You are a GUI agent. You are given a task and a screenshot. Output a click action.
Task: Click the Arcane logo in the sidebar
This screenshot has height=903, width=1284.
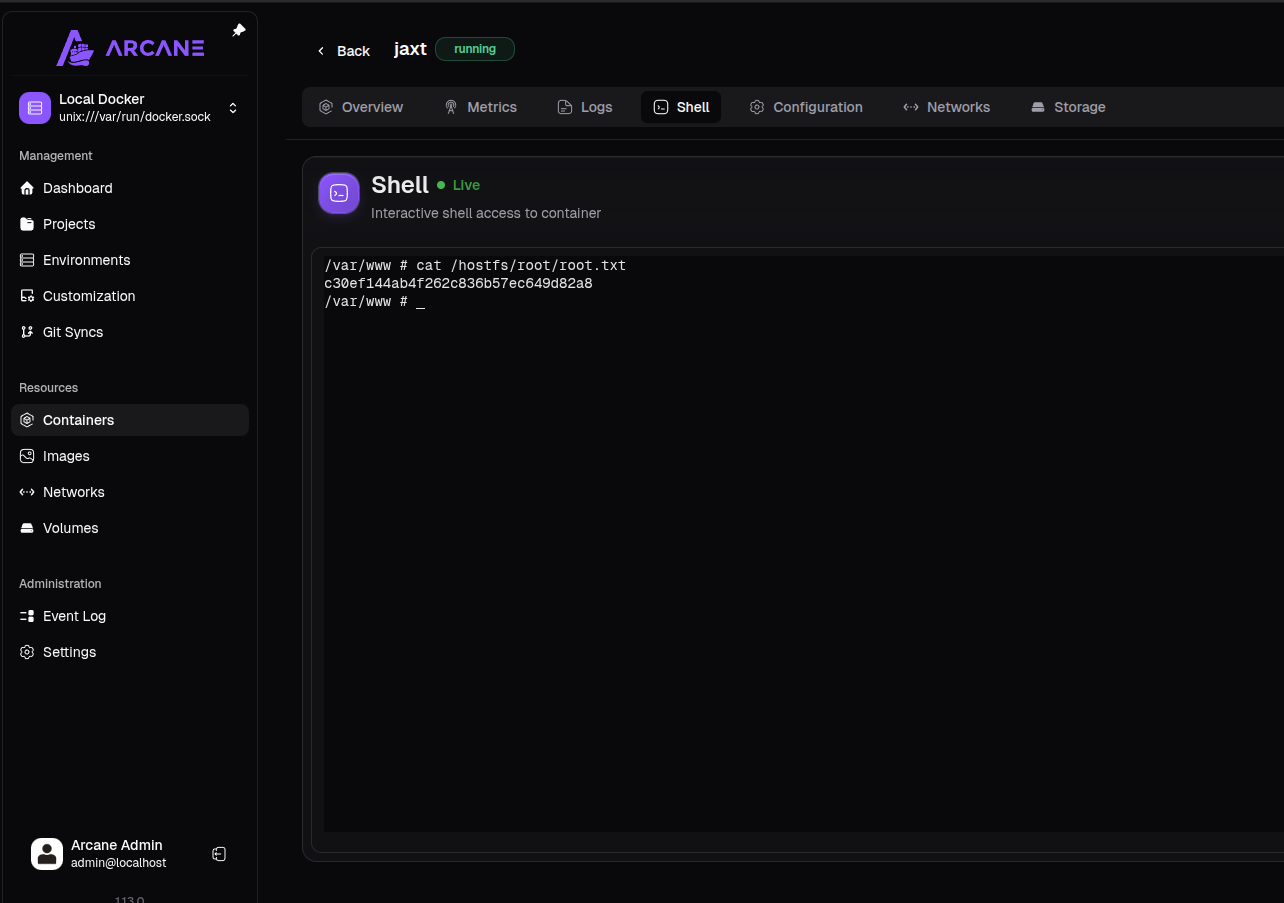pyautogui.click(x=130, y=47)
